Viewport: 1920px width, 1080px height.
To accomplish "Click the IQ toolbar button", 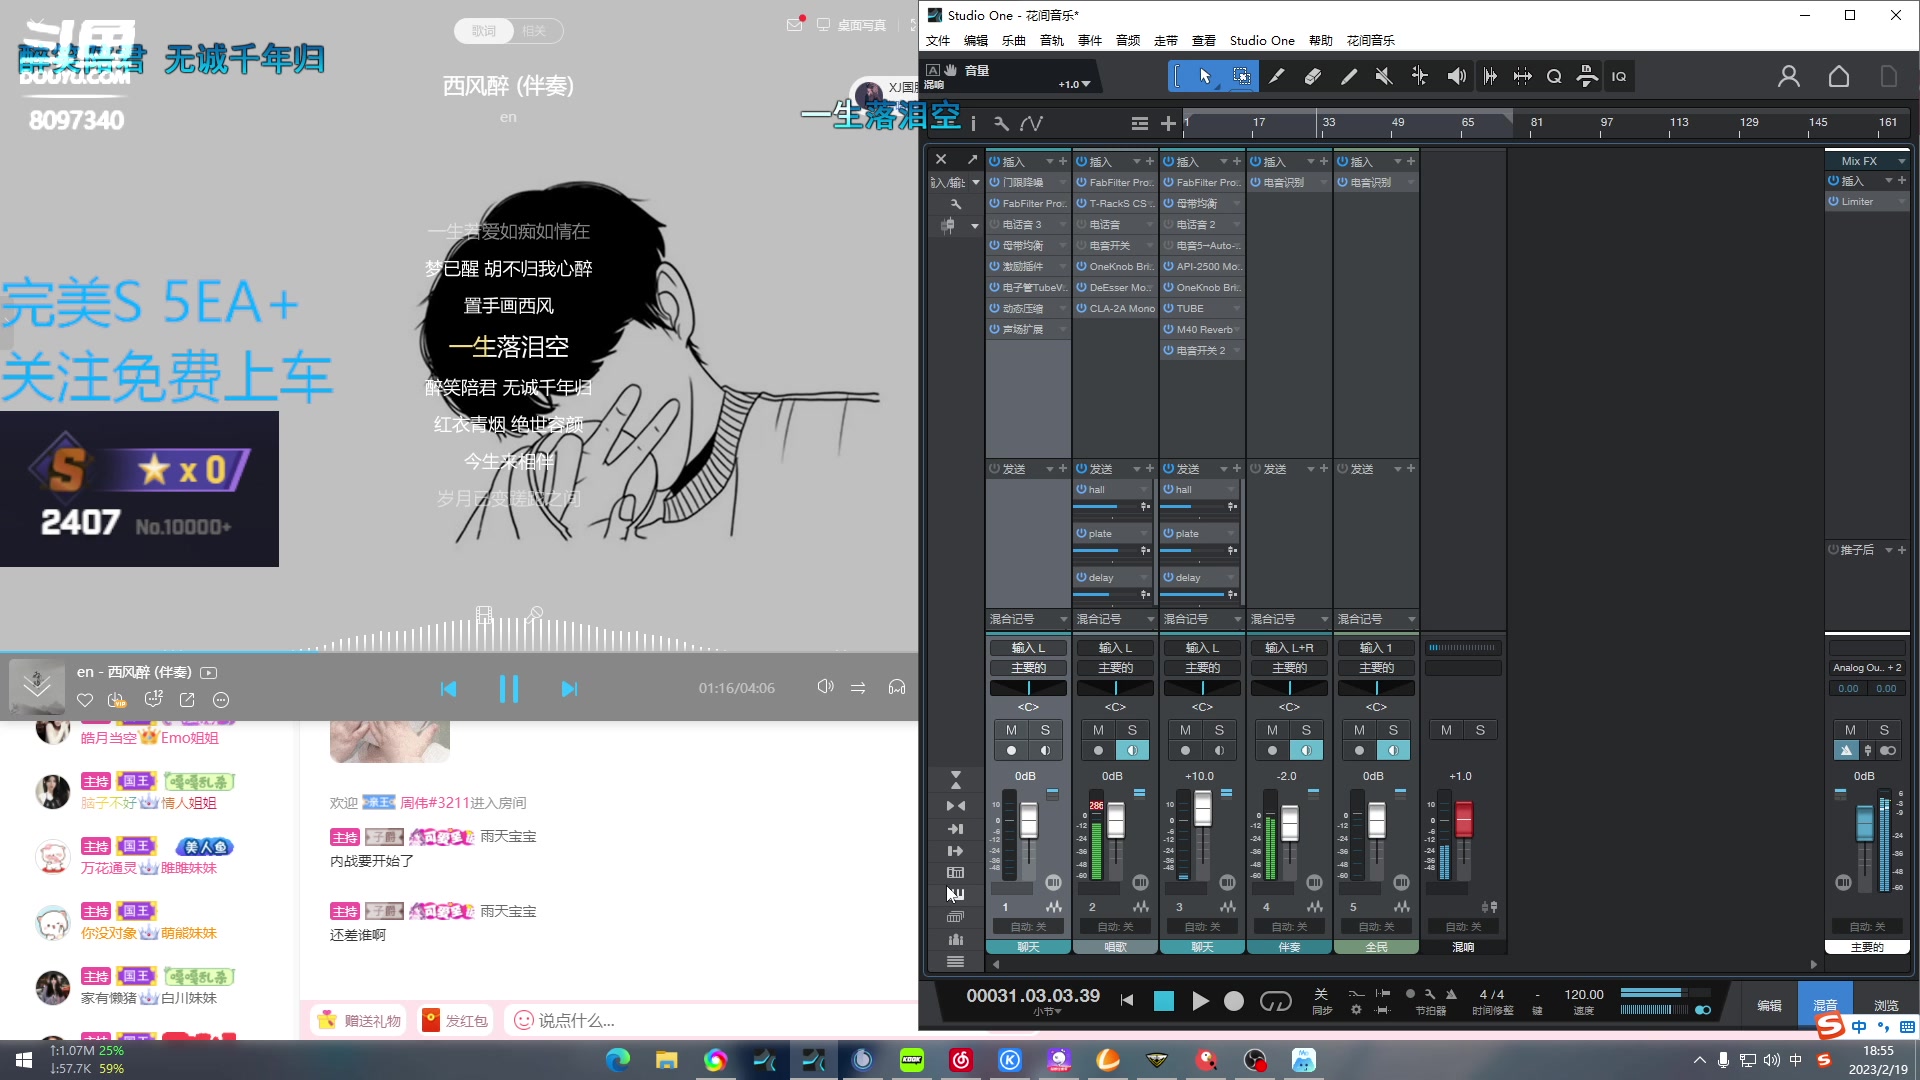I will tap(1619, 76).
